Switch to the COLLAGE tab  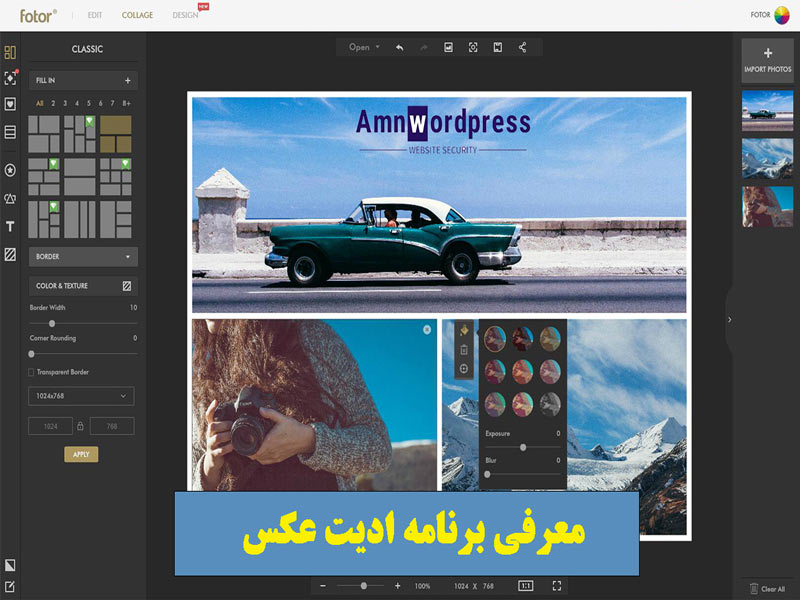coord(137,15)
